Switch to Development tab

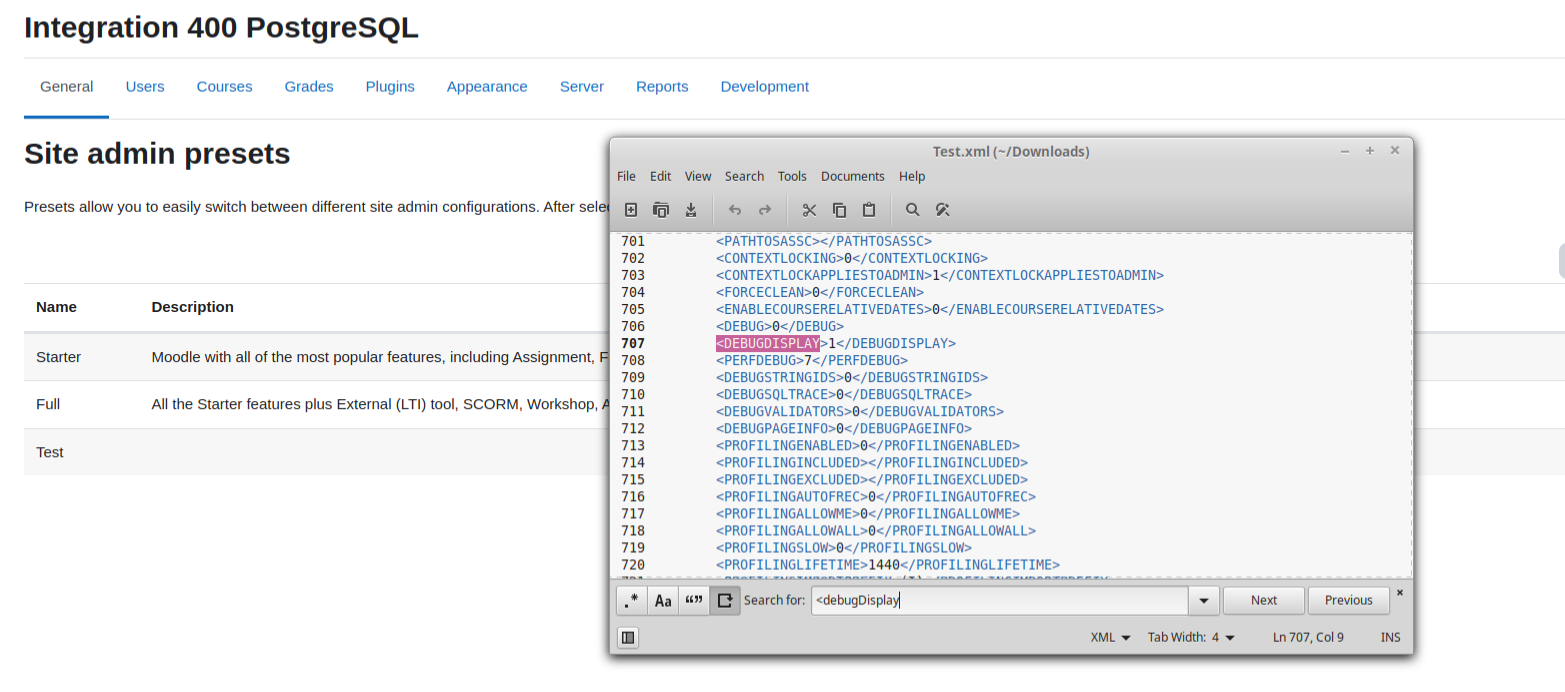765,87
